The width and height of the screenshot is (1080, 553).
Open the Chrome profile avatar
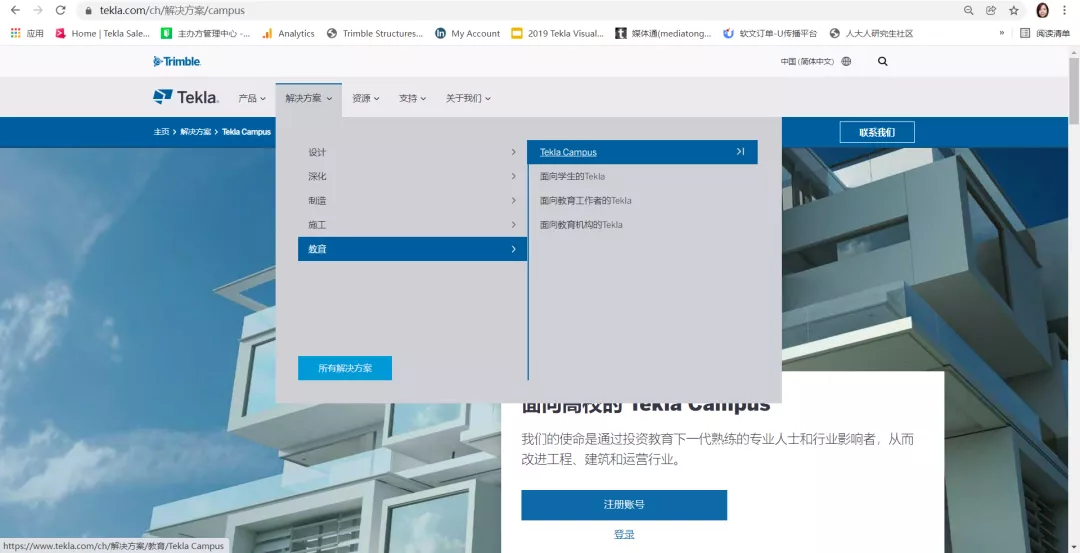click(1042, 10)
